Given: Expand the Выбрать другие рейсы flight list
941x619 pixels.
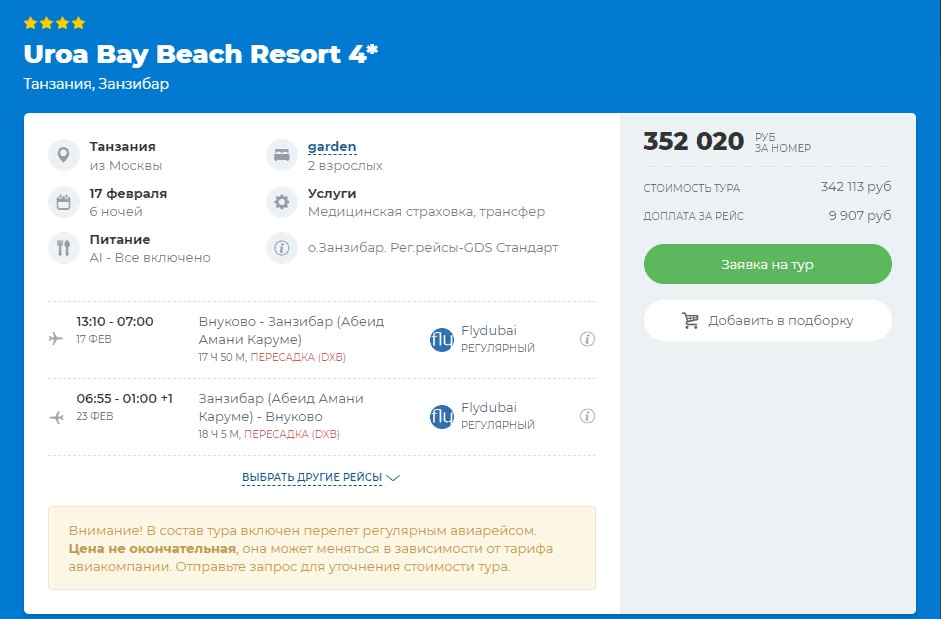Looking at the screenshot, I should coord(320,478).
